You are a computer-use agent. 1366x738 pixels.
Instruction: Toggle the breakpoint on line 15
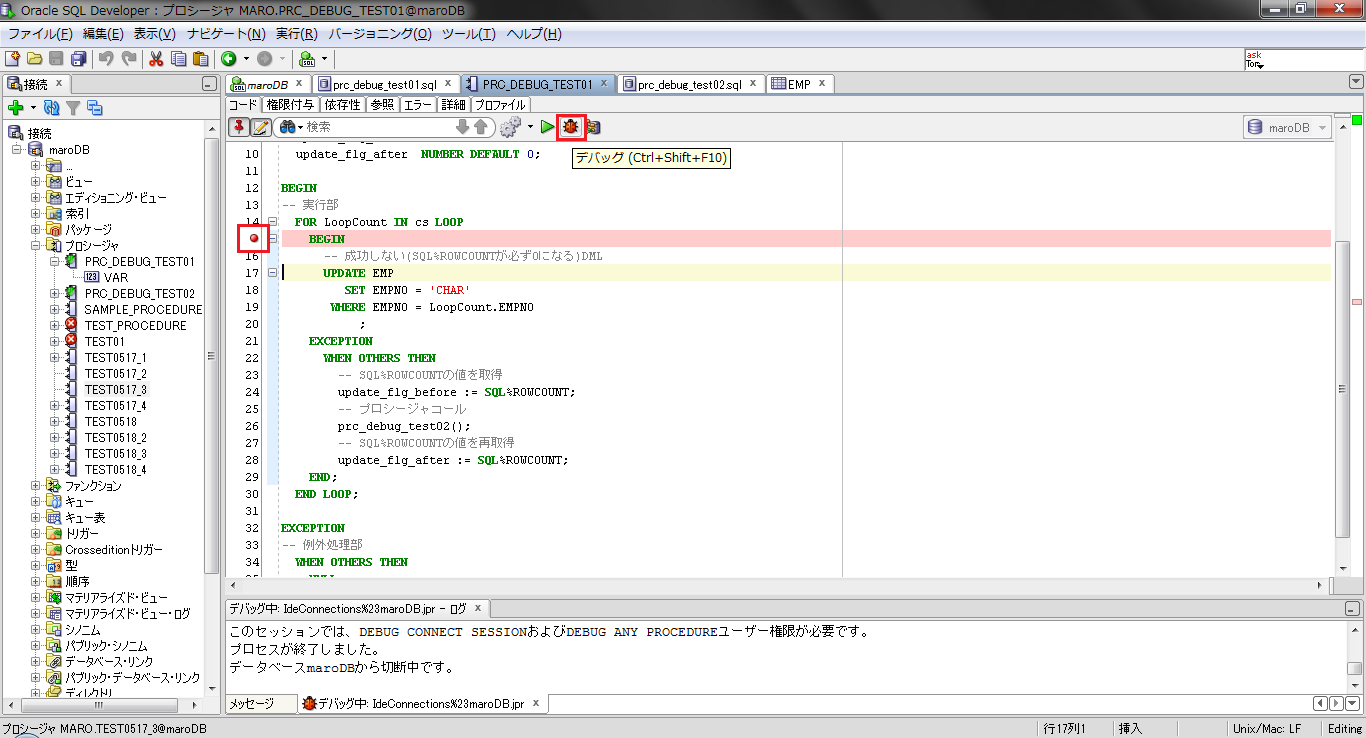[254, 239]
